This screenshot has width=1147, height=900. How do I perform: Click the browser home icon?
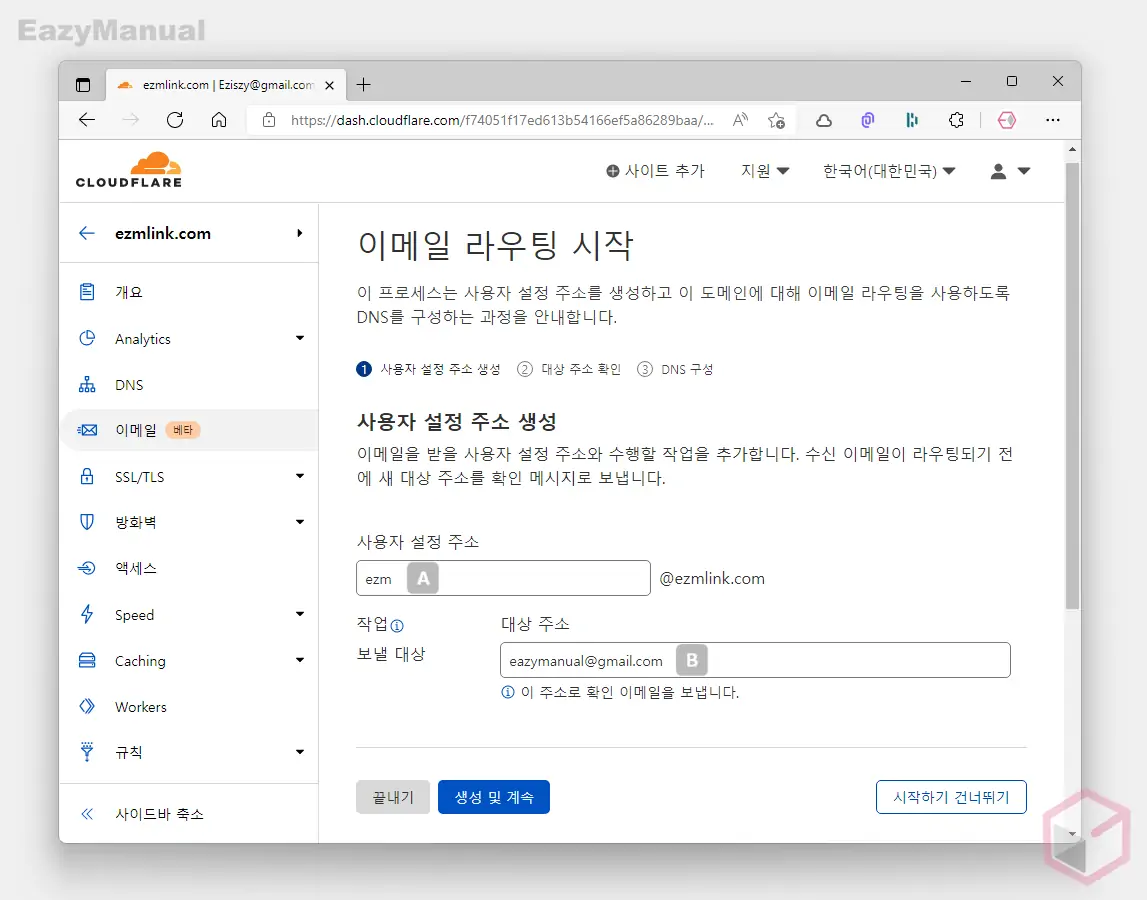[219, 120]
